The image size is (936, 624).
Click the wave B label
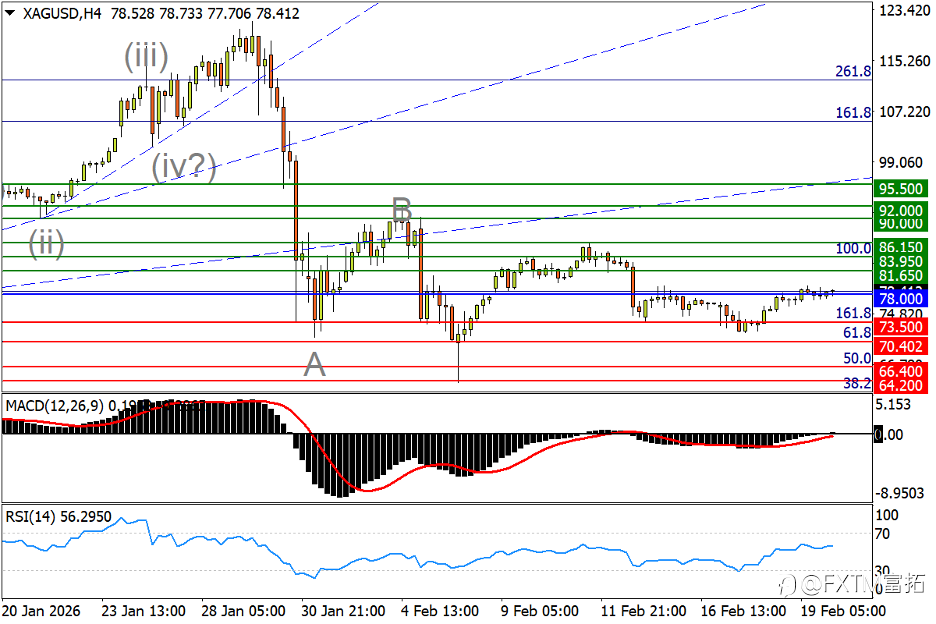[x=402, y=210]
